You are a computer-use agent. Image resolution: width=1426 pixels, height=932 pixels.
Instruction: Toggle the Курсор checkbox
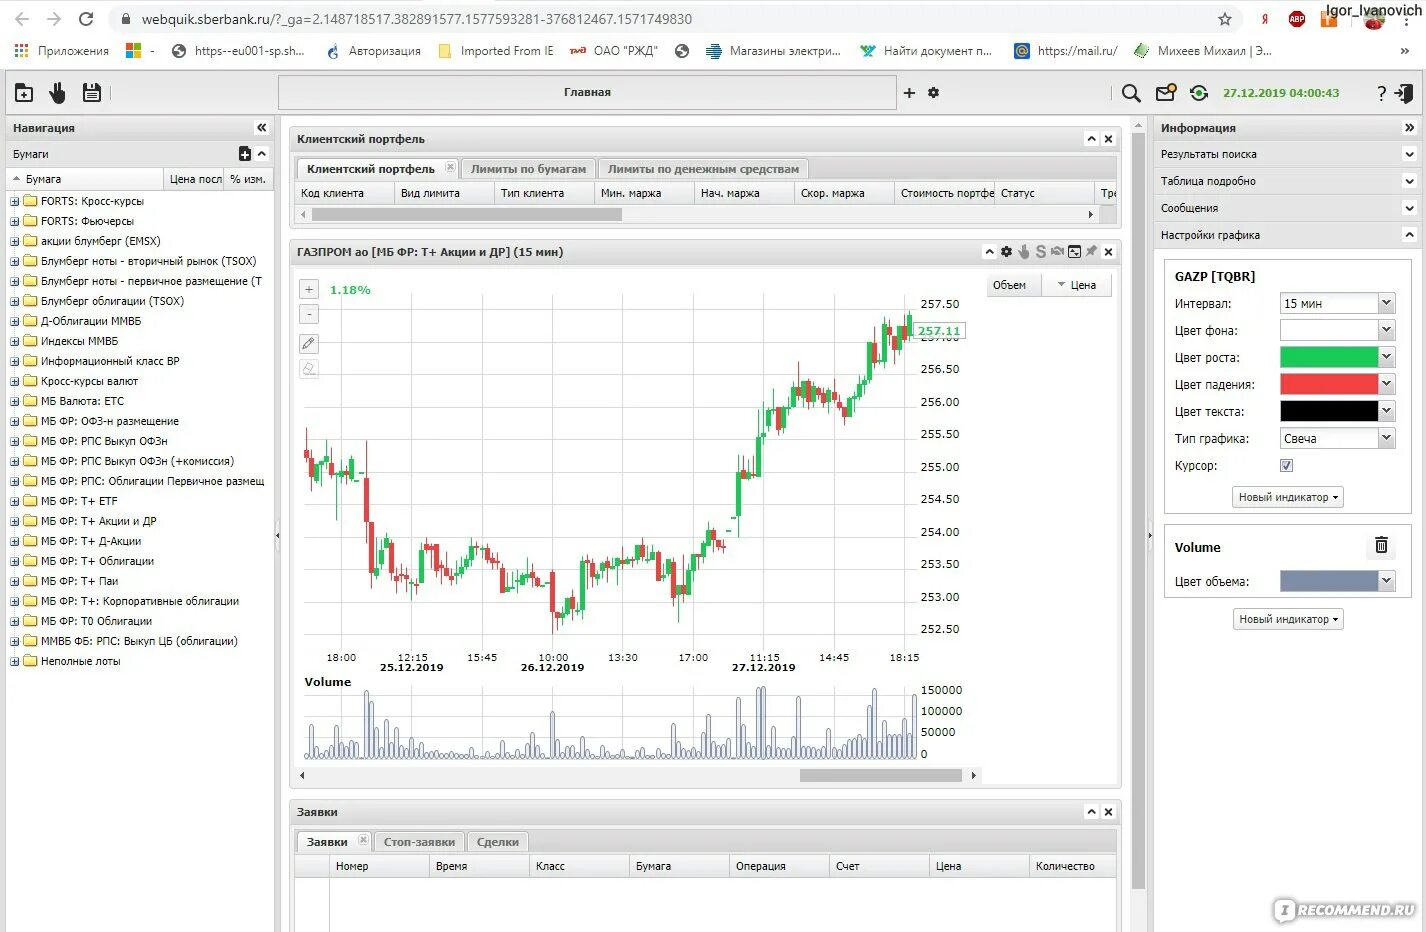pos(1286,465)
